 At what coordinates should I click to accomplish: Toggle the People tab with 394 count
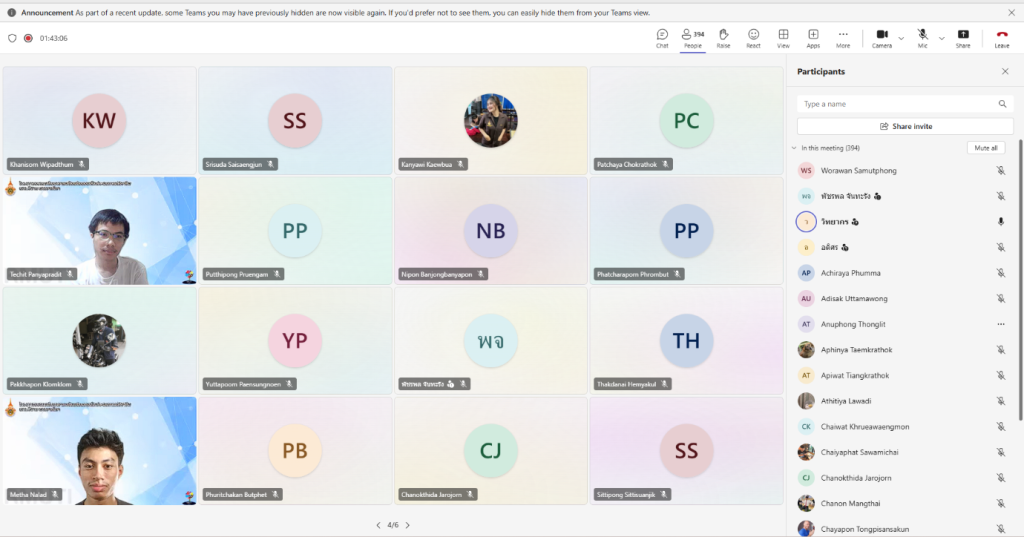(x=692, y=38)
